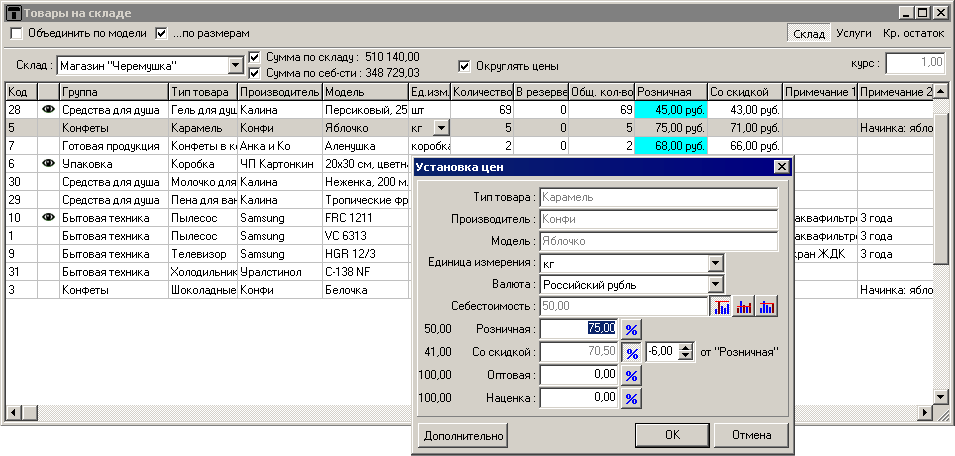Increase the discount percent spinner value
The height and width of the screenshot is (456, 955).
(686, 348)
